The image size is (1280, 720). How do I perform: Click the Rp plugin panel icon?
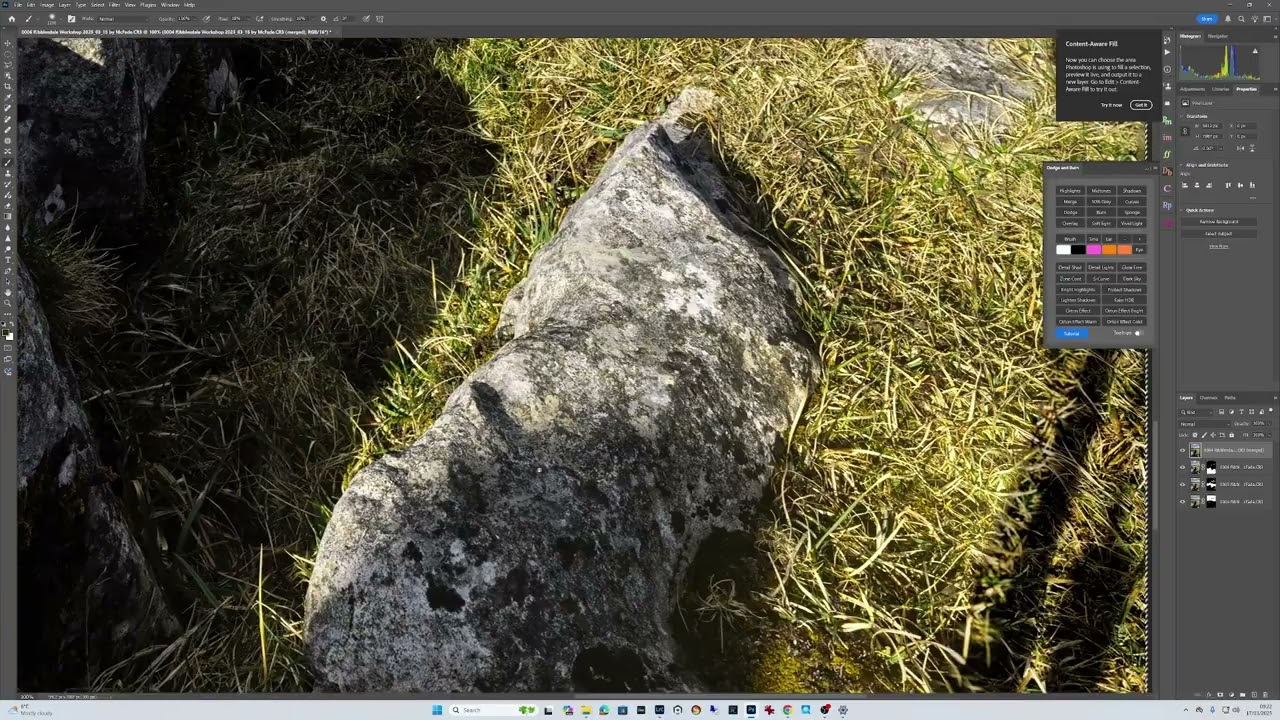pyautogui.click(x=1167, y=205)
